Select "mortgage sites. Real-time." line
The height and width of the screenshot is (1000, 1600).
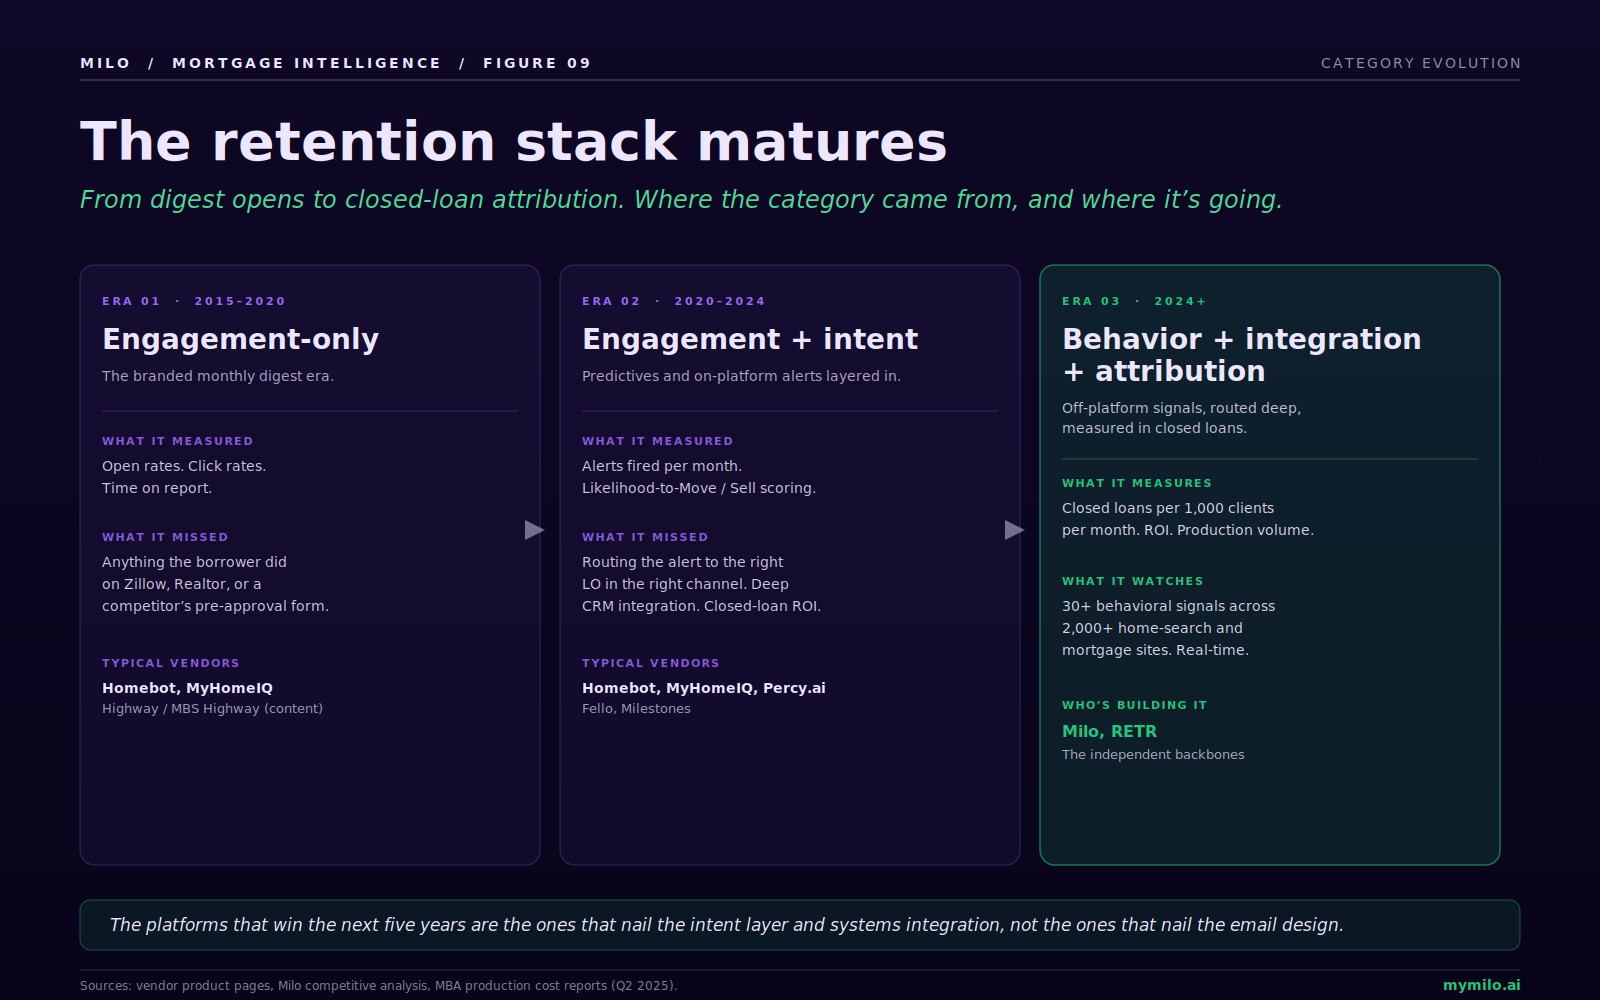pos(1155,650)
